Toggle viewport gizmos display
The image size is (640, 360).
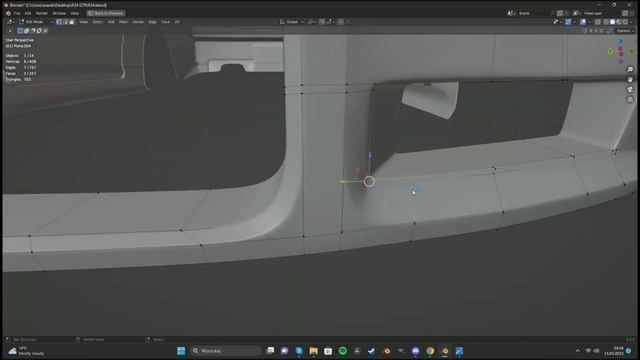pos(568,22)
